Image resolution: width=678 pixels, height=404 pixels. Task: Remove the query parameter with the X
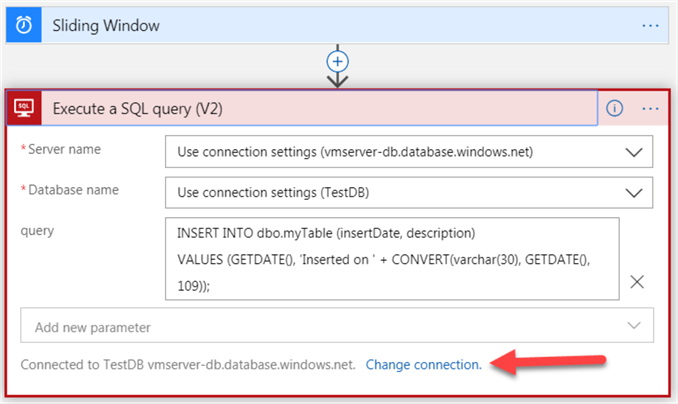[x=637, y=282]
